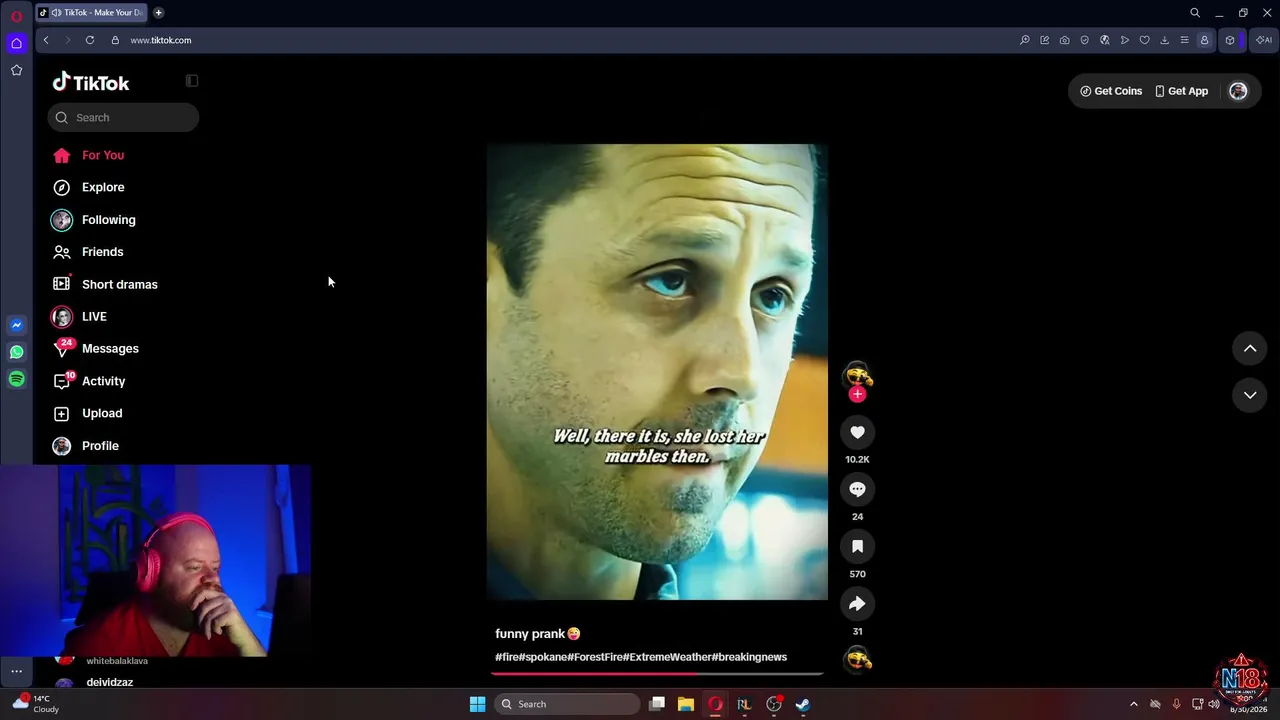Open the video's comments (24)

click(857, 489)
